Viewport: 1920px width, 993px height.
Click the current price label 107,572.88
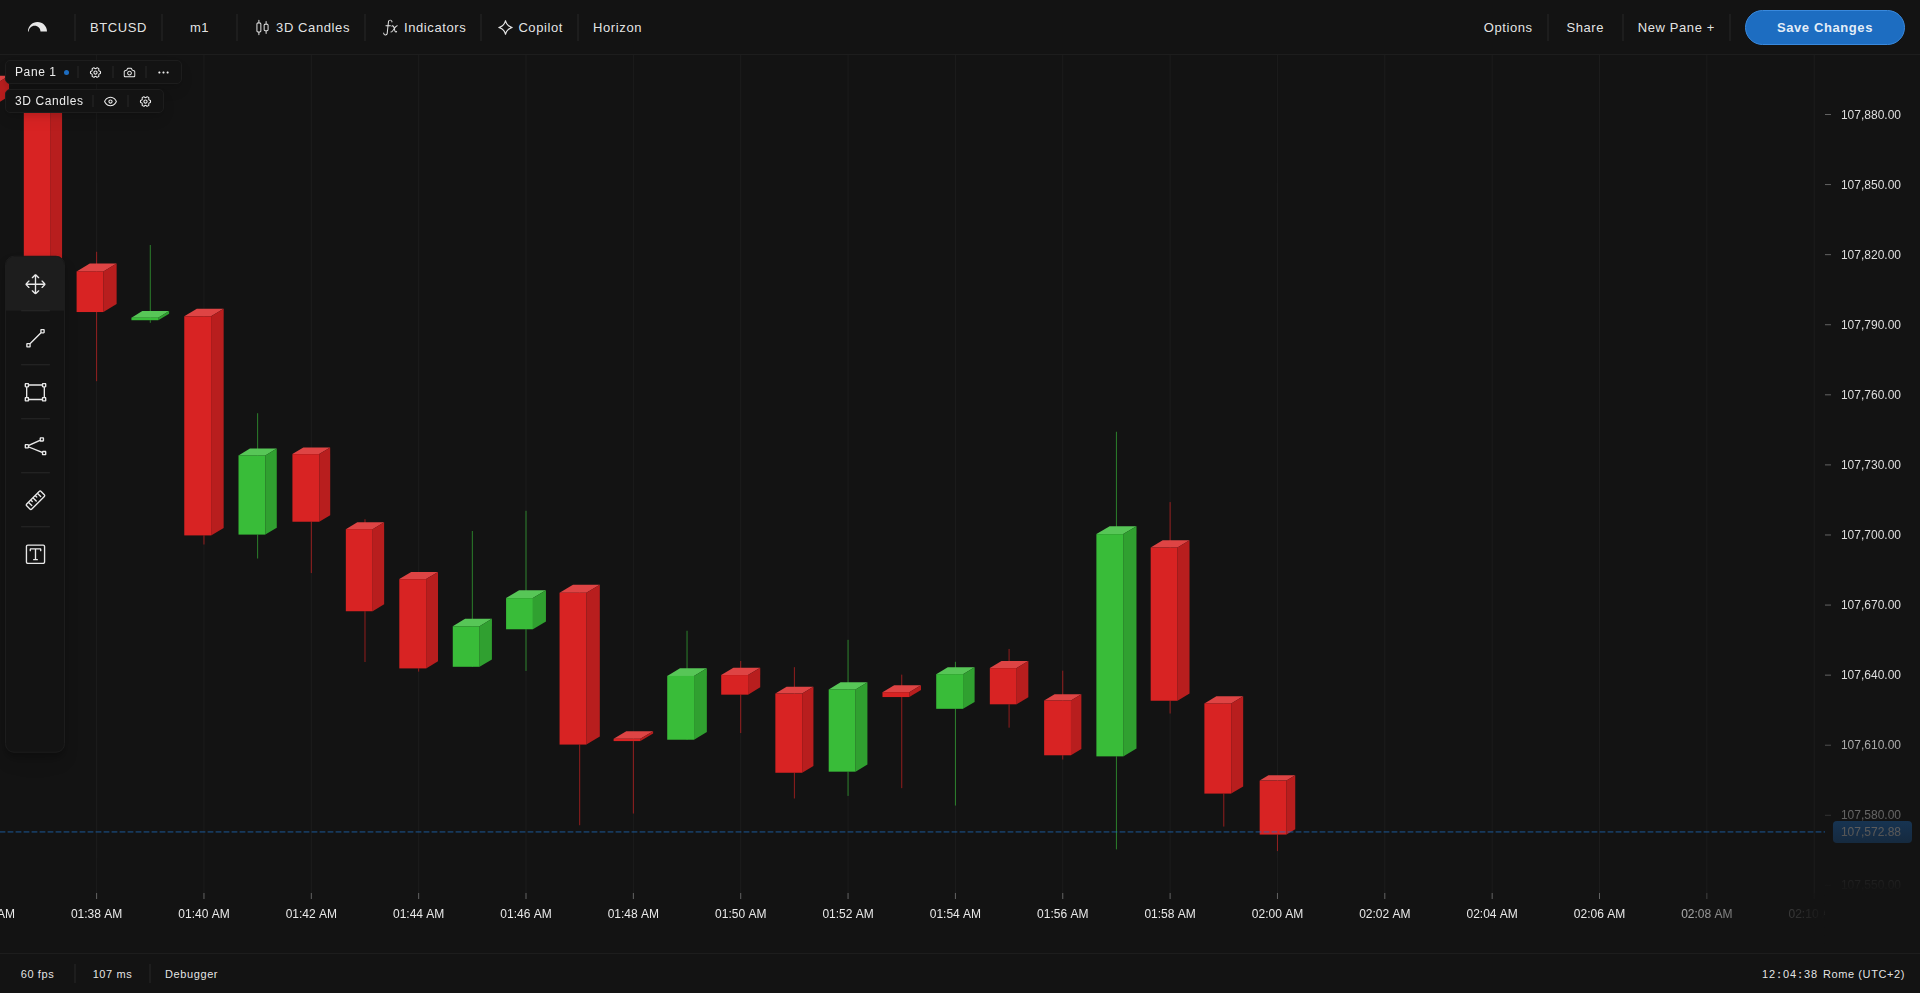coord(1871,832)
